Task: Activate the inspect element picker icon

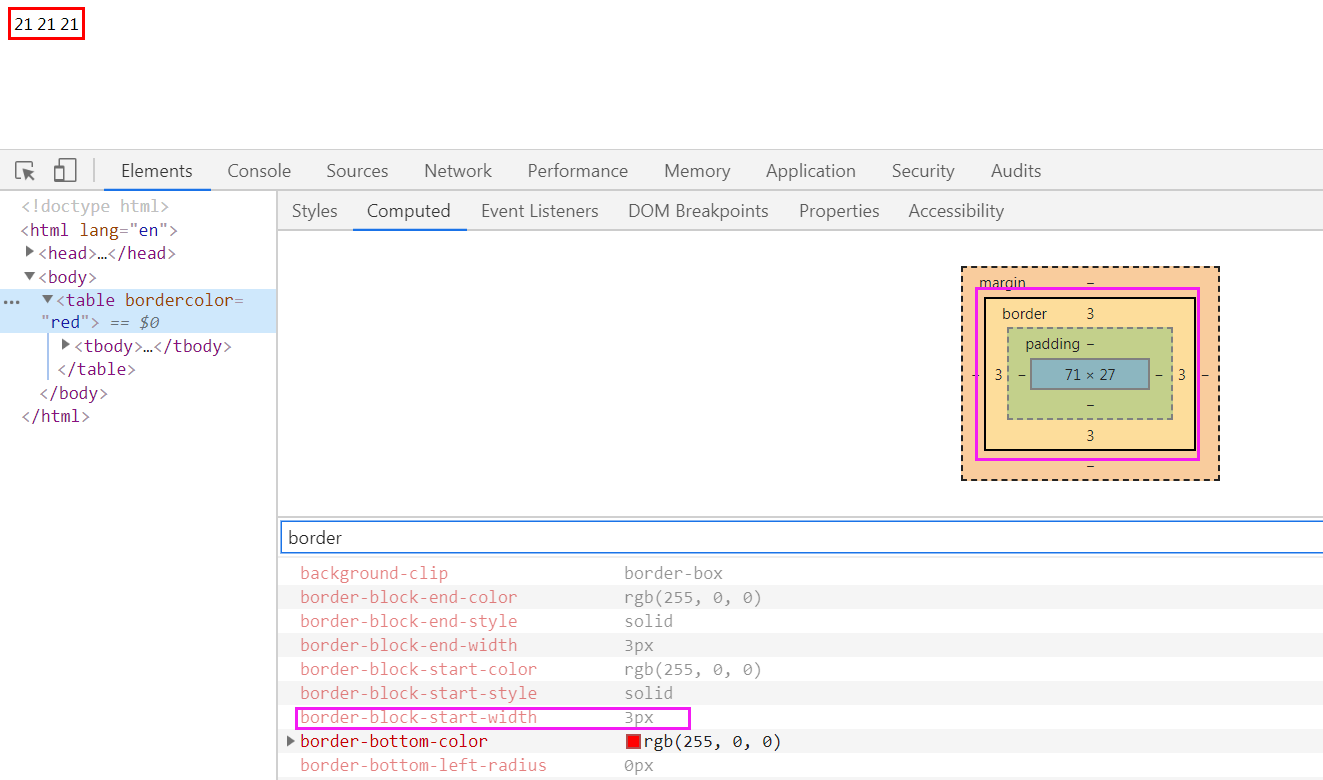Action: coord(26,171)
